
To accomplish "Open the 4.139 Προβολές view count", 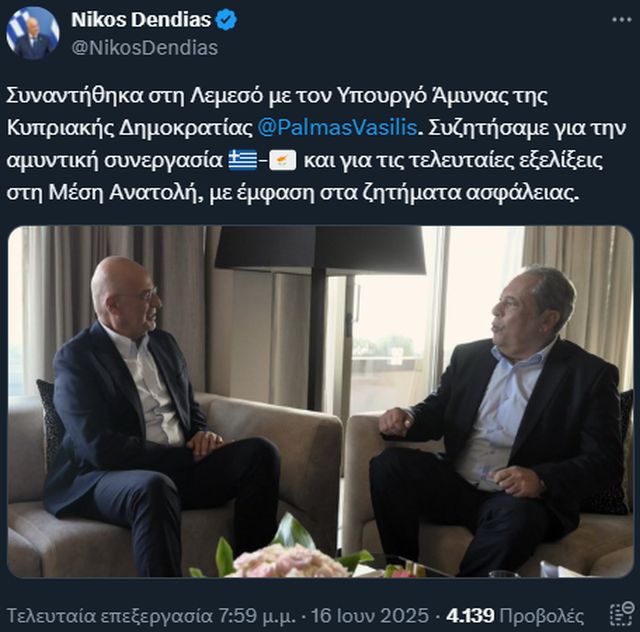I will [x=515, y=615].
